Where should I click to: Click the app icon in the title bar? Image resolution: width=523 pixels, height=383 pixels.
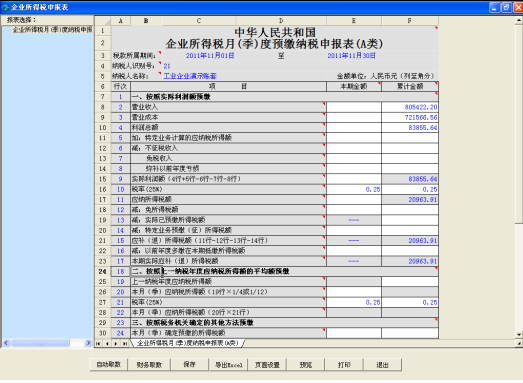tap(5, 7)
